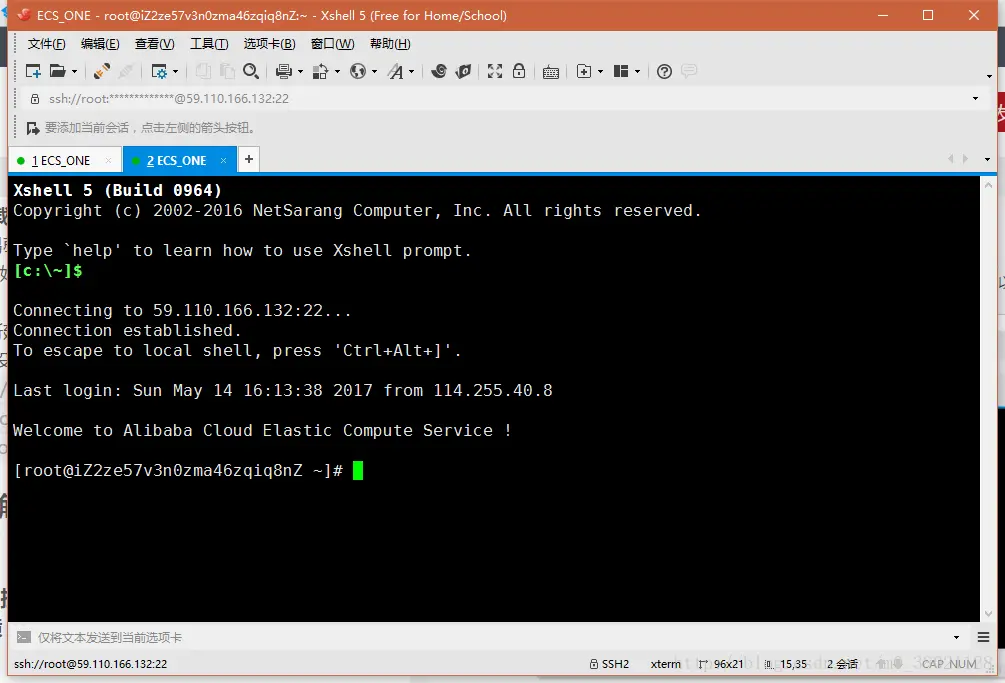Click the terminal scrollbar down arrow

pos(988,613)
